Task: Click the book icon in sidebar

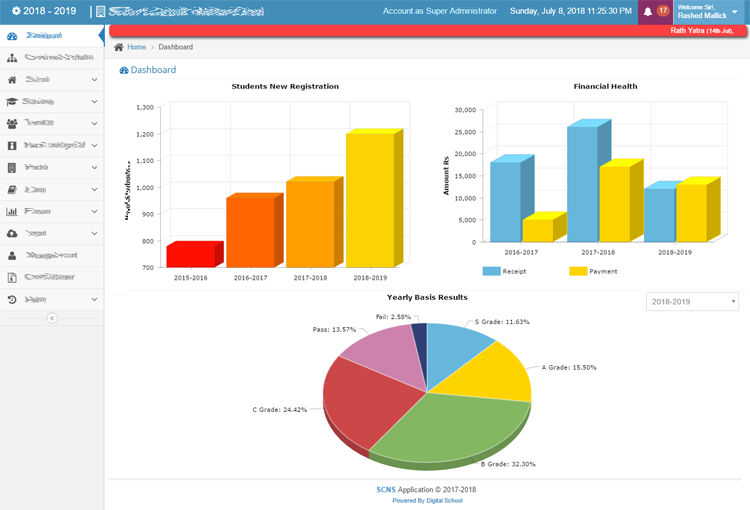Action: (12, 189)
